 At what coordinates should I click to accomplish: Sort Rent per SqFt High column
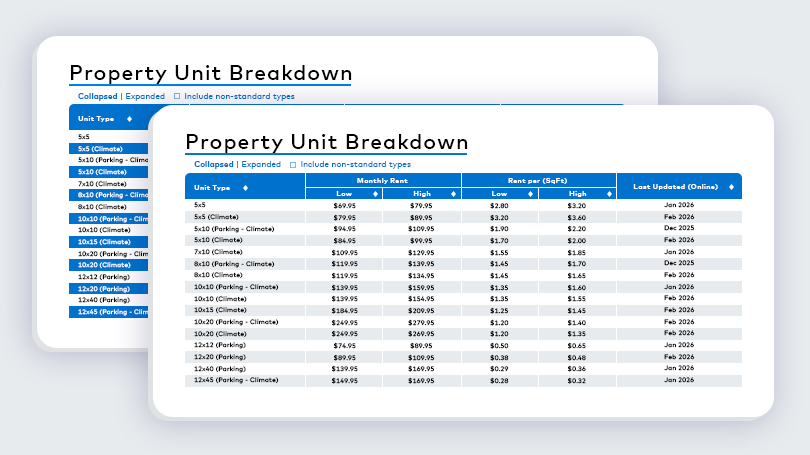(609, 194)
